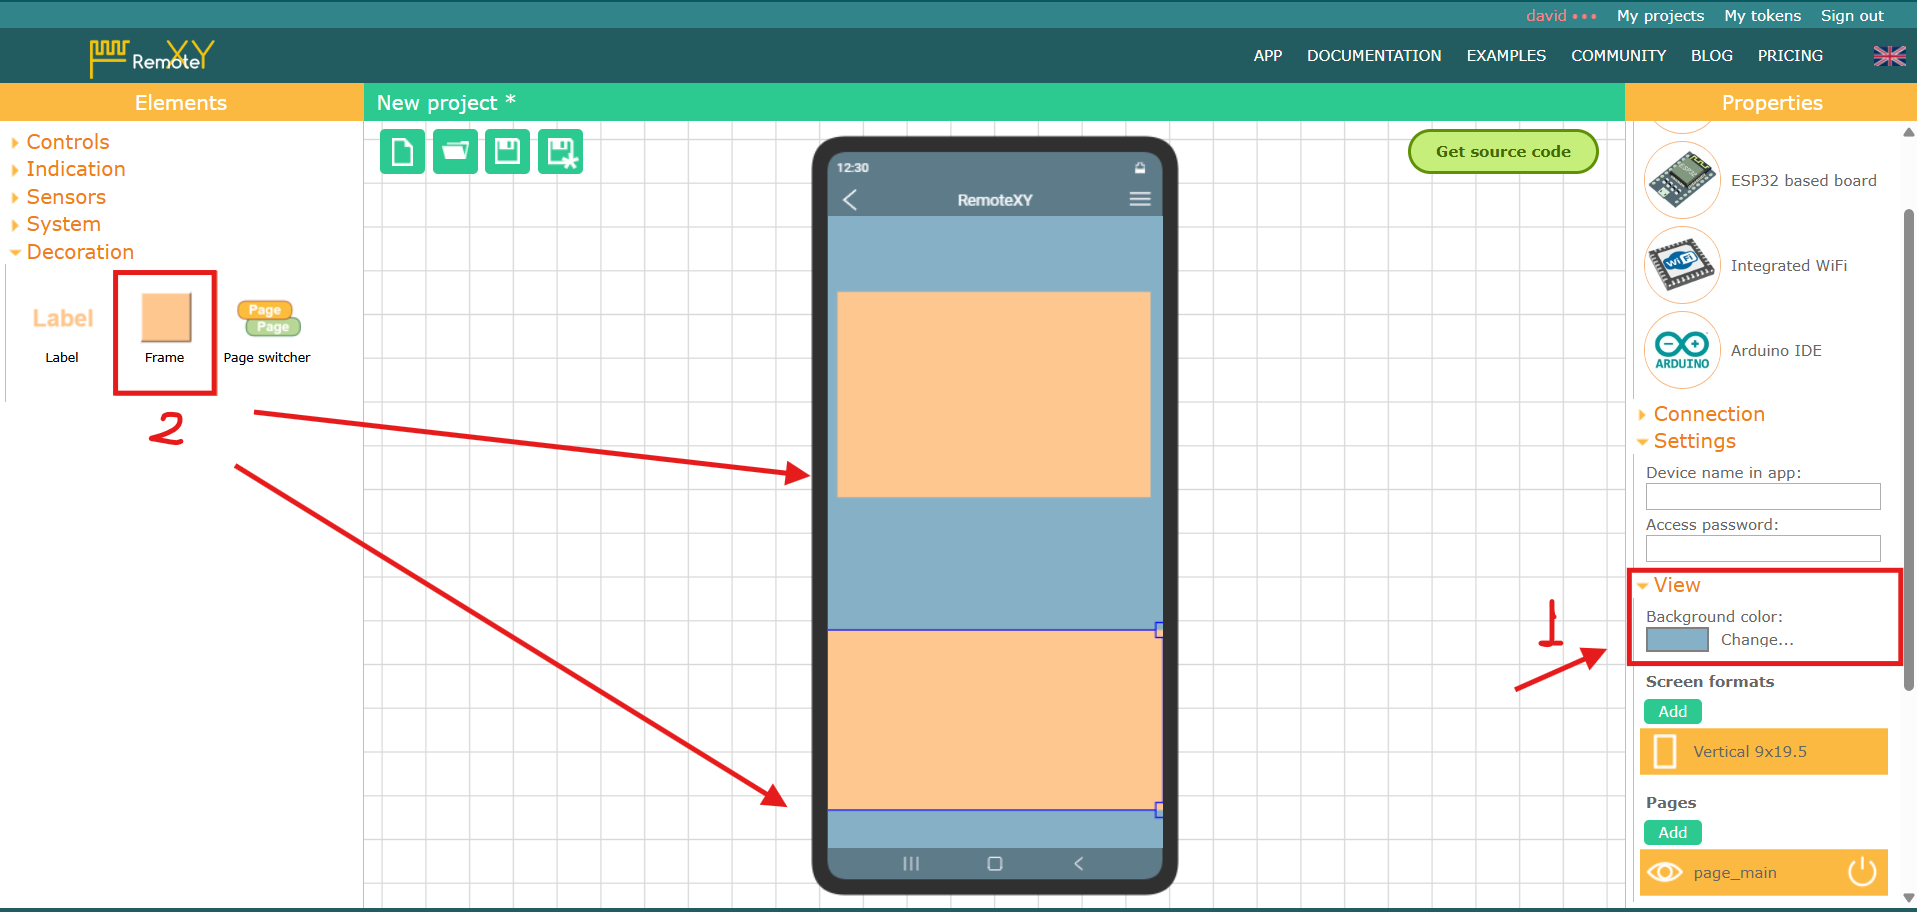View the PRICING page
This screenshot has height=912, width=1917.
1790,56
